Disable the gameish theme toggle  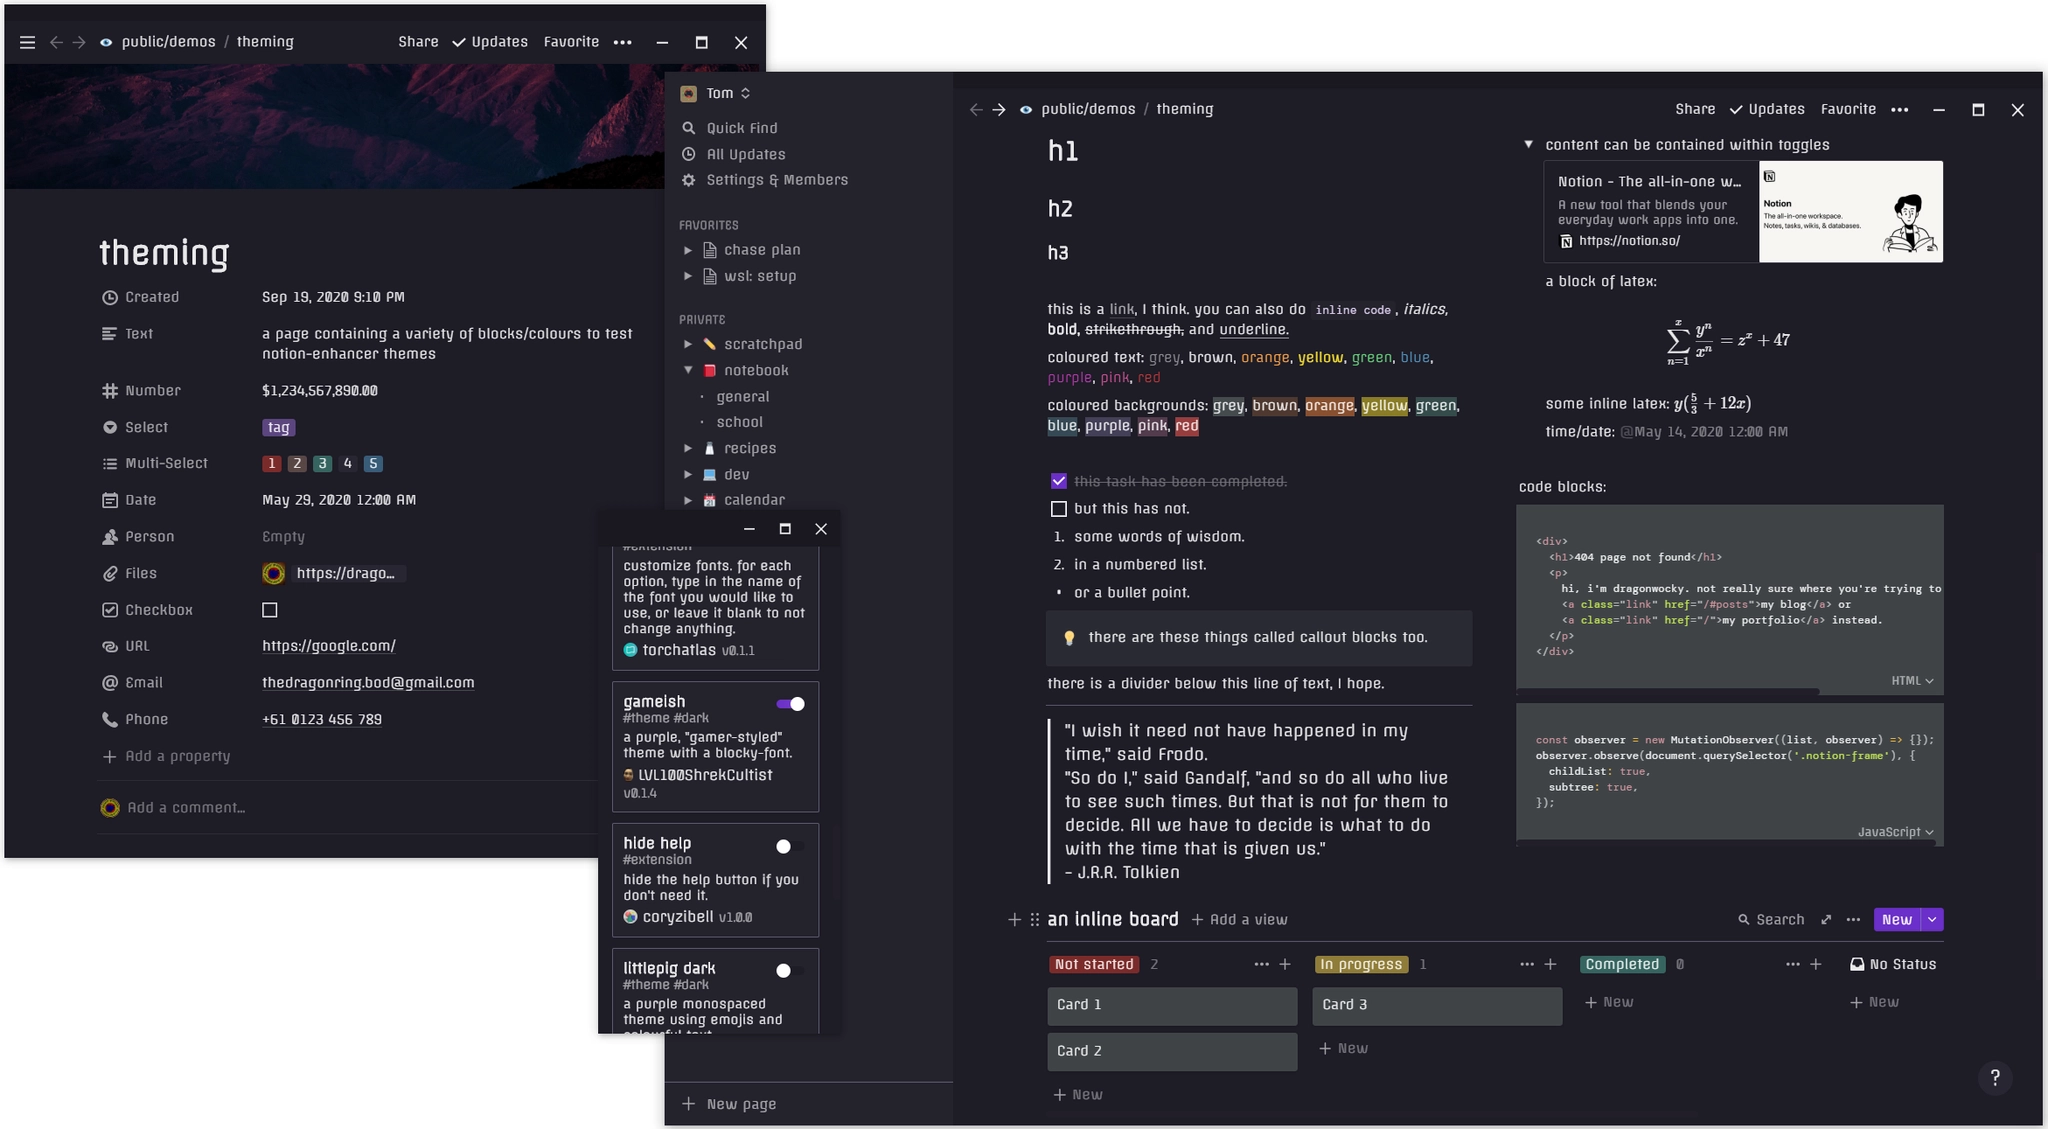pyautogui.click(x=791, y=704)
